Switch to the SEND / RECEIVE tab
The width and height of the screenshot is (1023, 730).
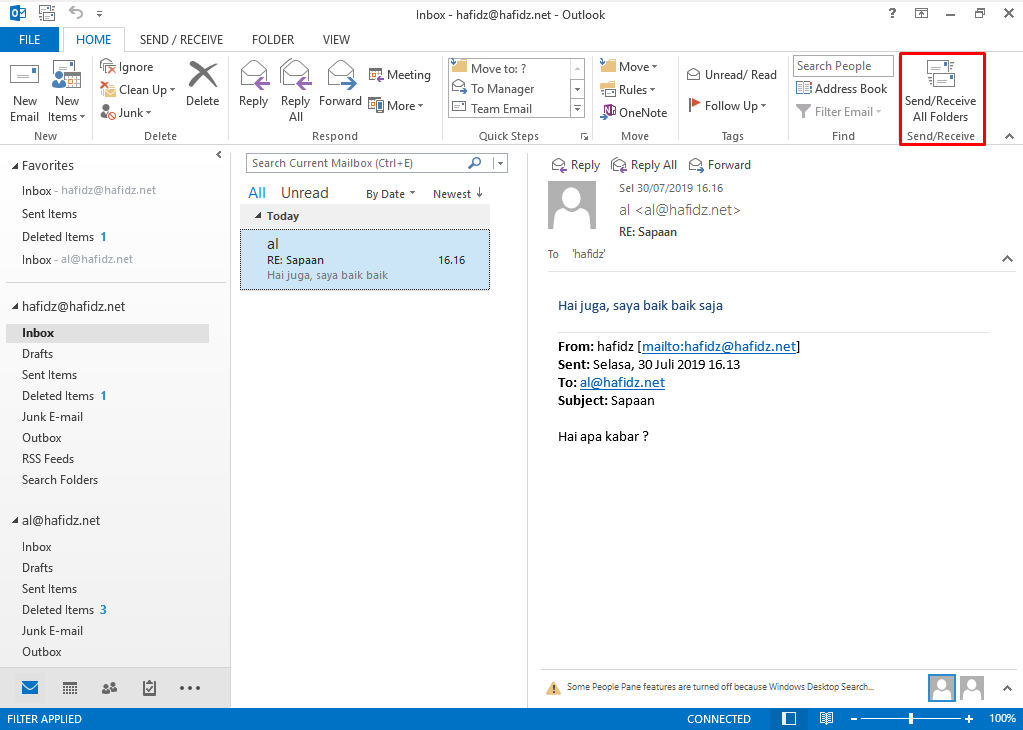(181, 40)
